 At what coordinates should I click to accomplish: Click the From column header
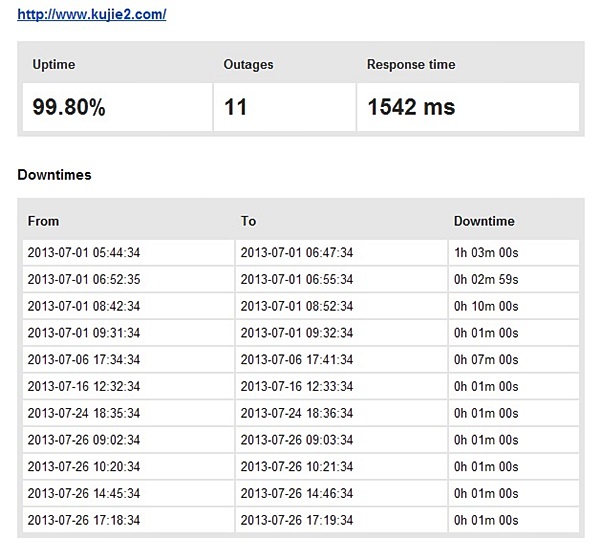click(x=44, y=221)
